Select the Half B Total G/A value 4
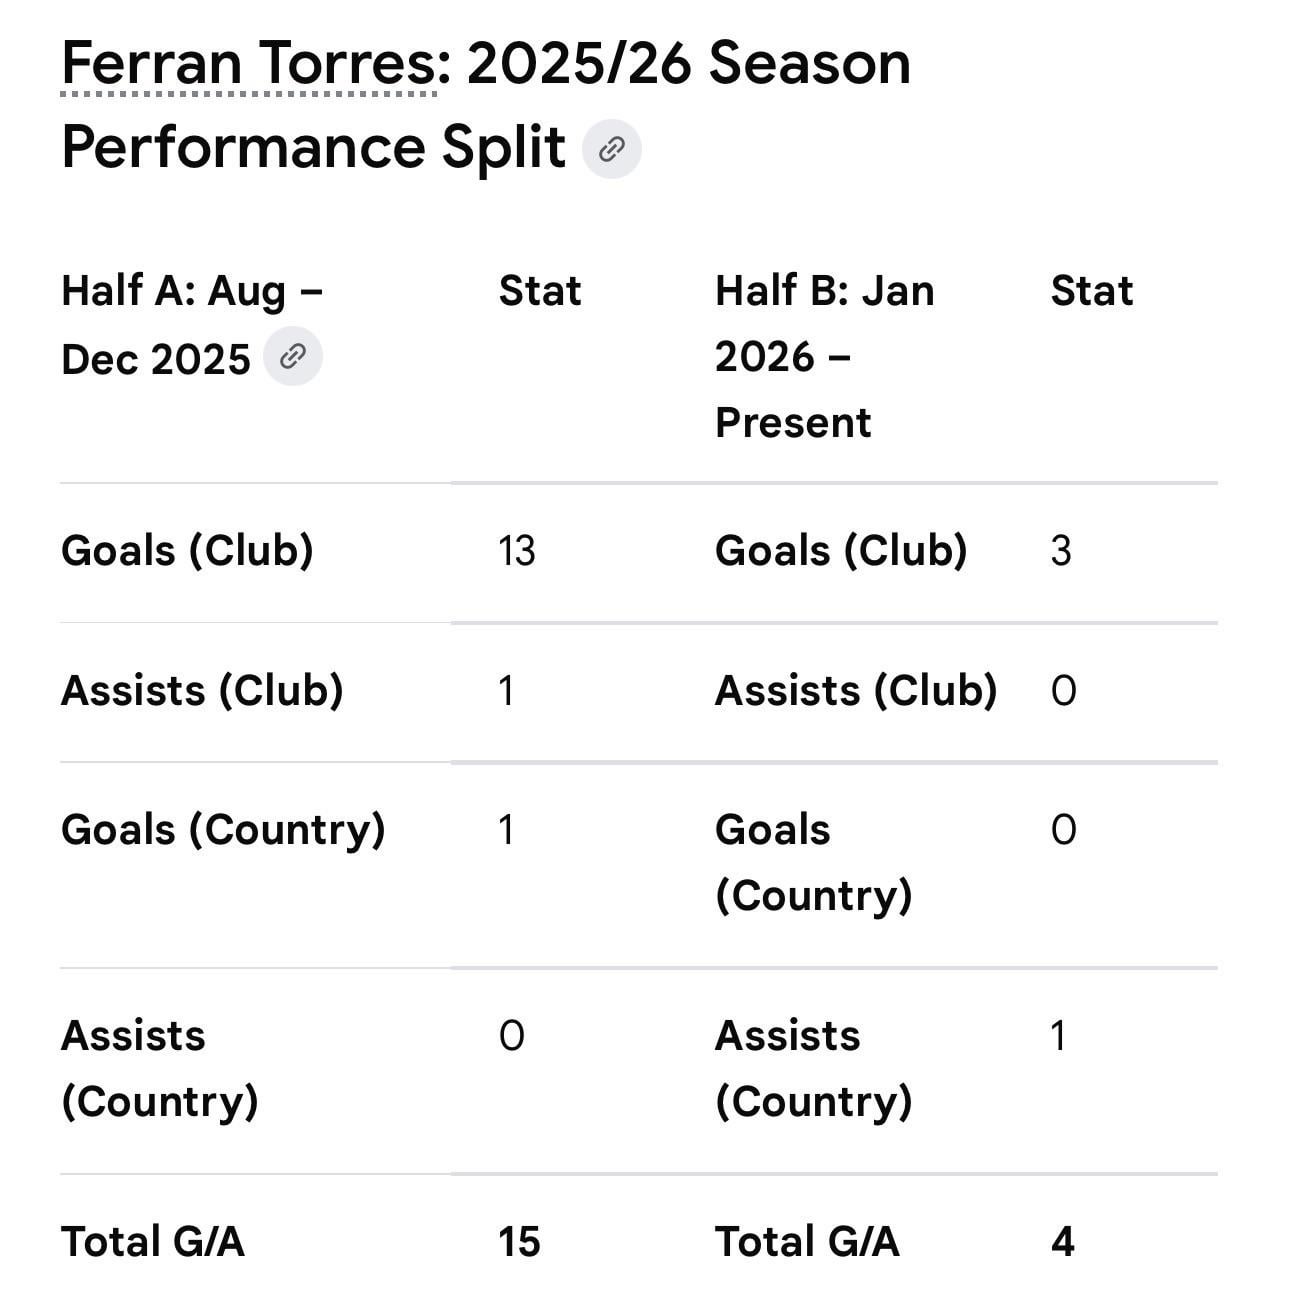The height and width of the screenshot is (1304, 1290). pos(1062,1242)
